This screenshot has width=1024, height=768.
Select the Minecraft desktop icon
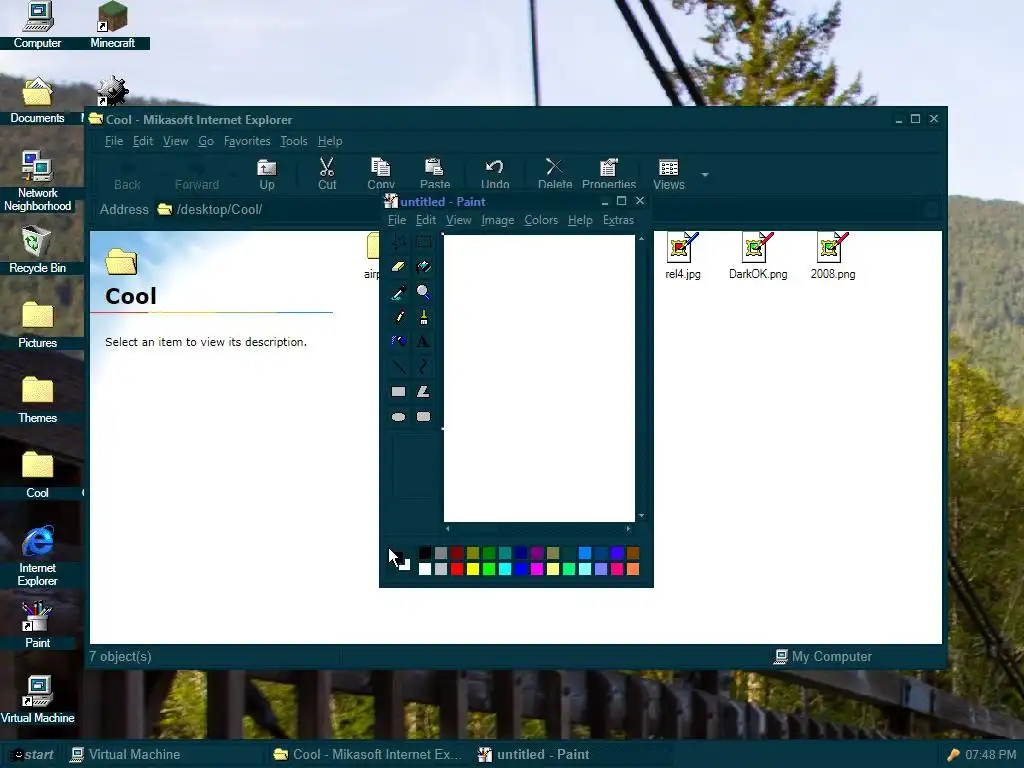(112, 25)
